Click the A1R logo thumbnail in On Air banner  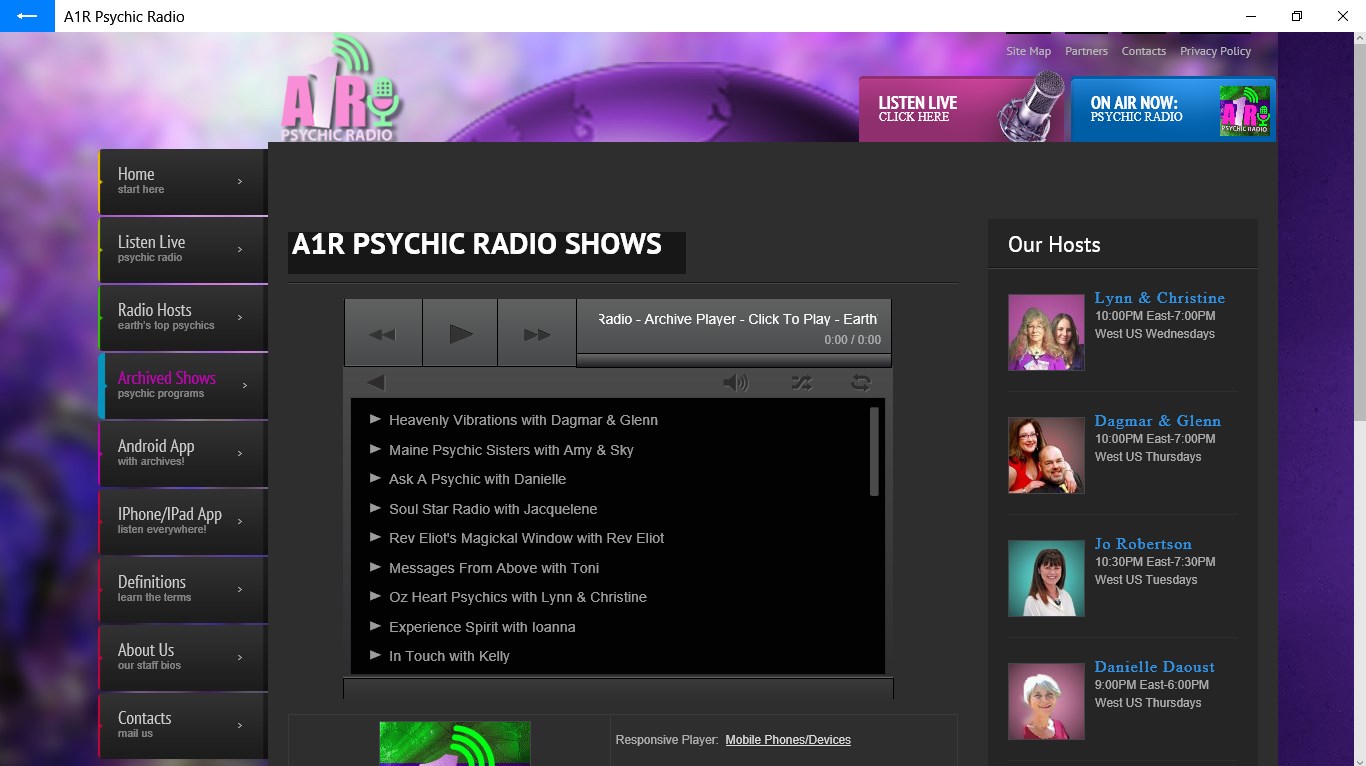point(1244,111)
